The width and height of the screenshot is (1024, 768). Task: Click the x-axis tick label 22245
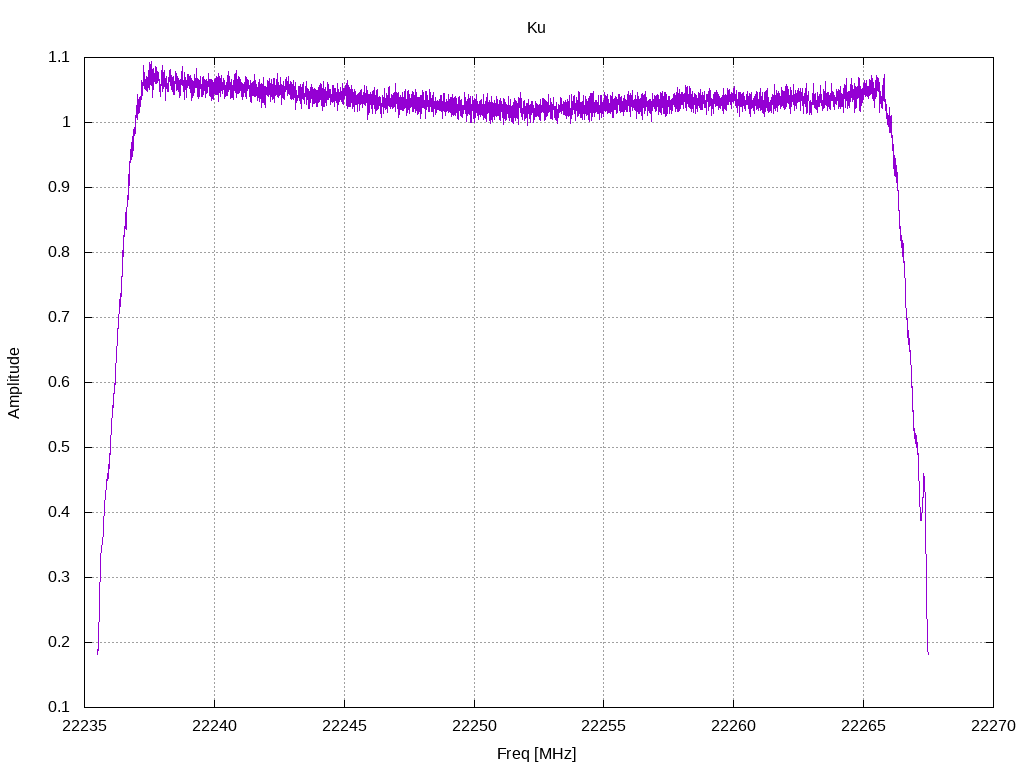pos(344,726)
